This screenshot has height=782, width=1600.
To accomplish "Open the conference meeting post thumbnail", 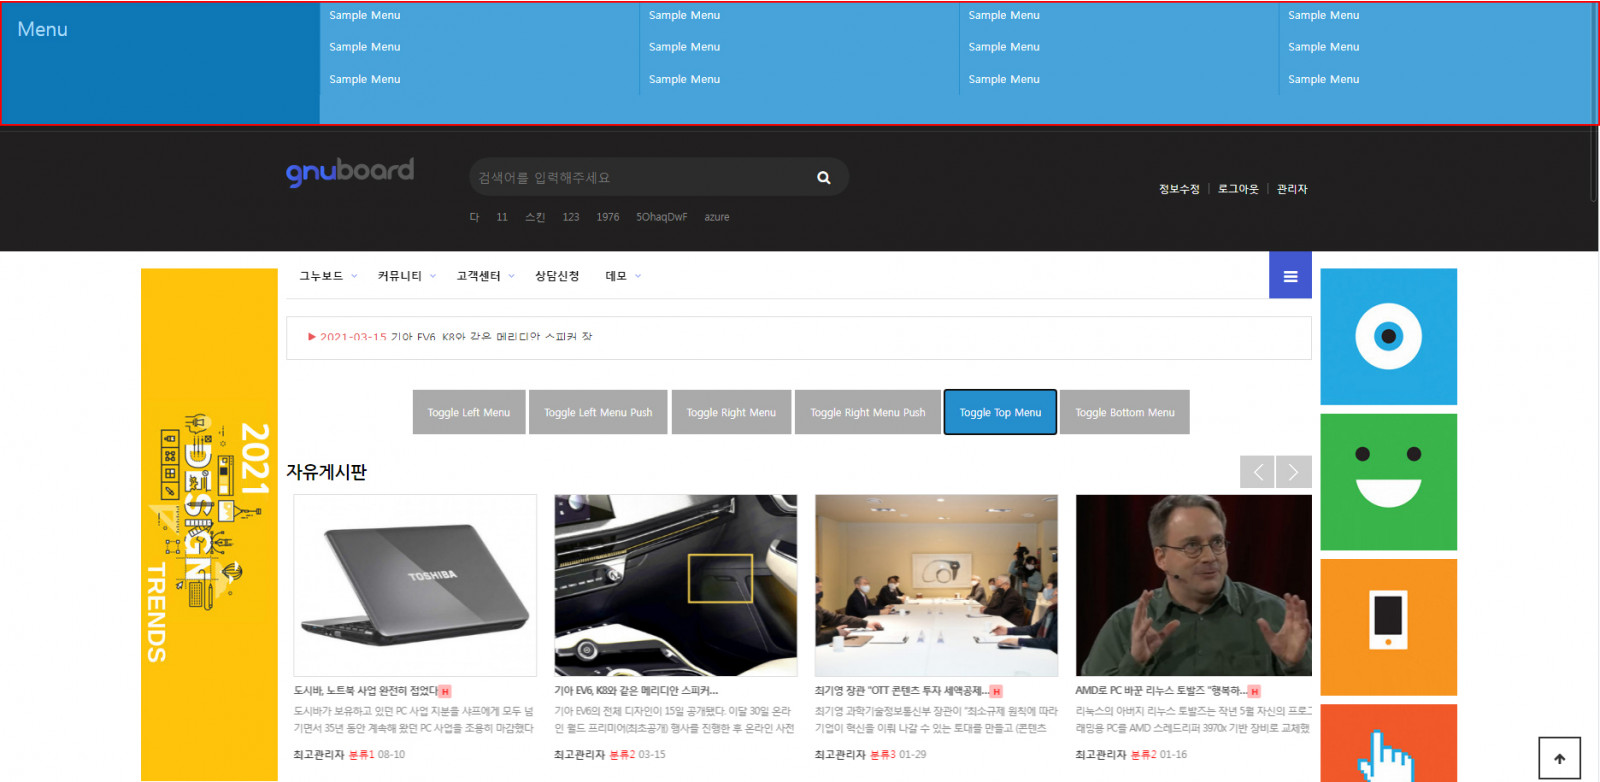I will click(936, 585).
